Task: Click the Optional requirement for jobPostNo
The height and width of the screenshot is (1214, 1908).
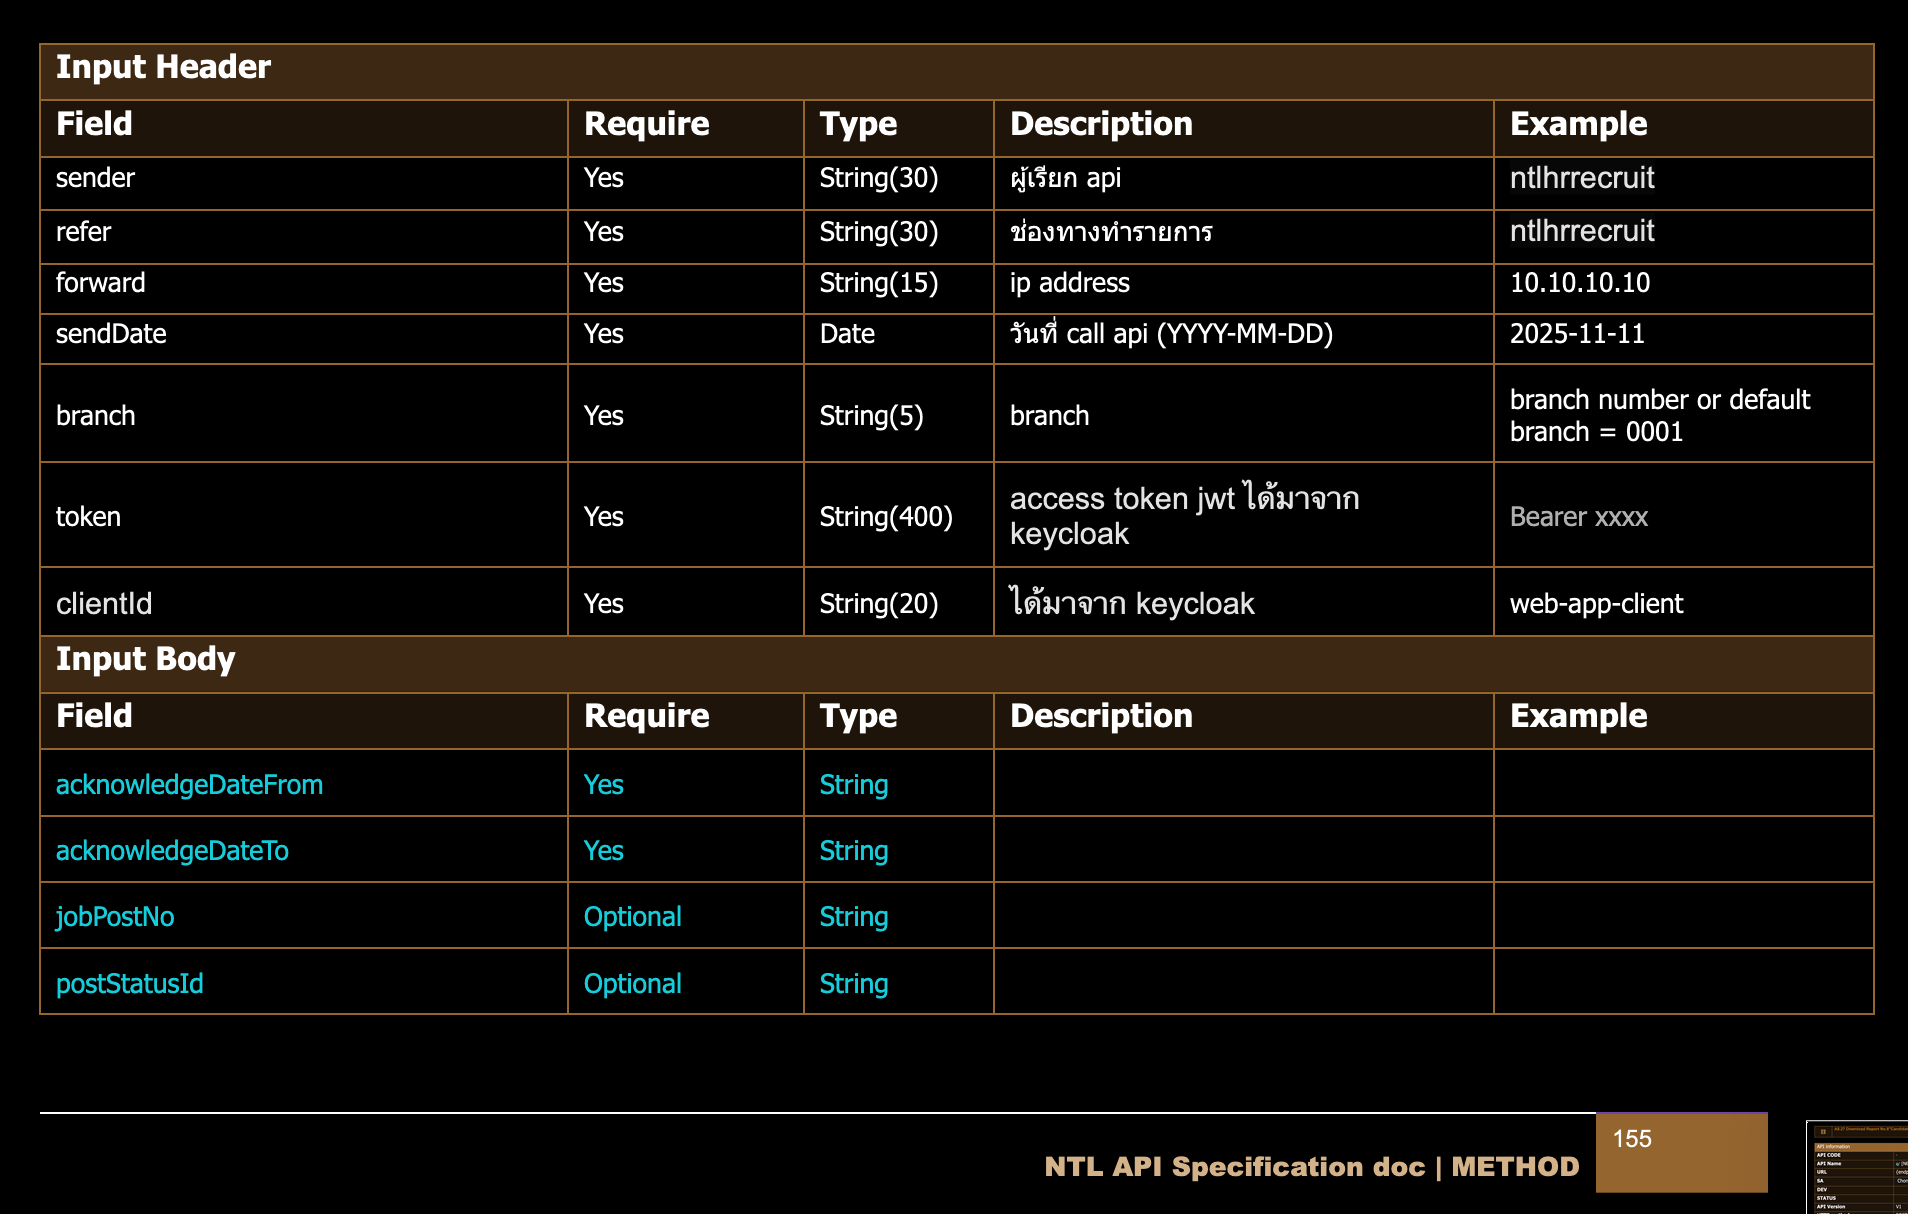Action: [x=632, y=917]
